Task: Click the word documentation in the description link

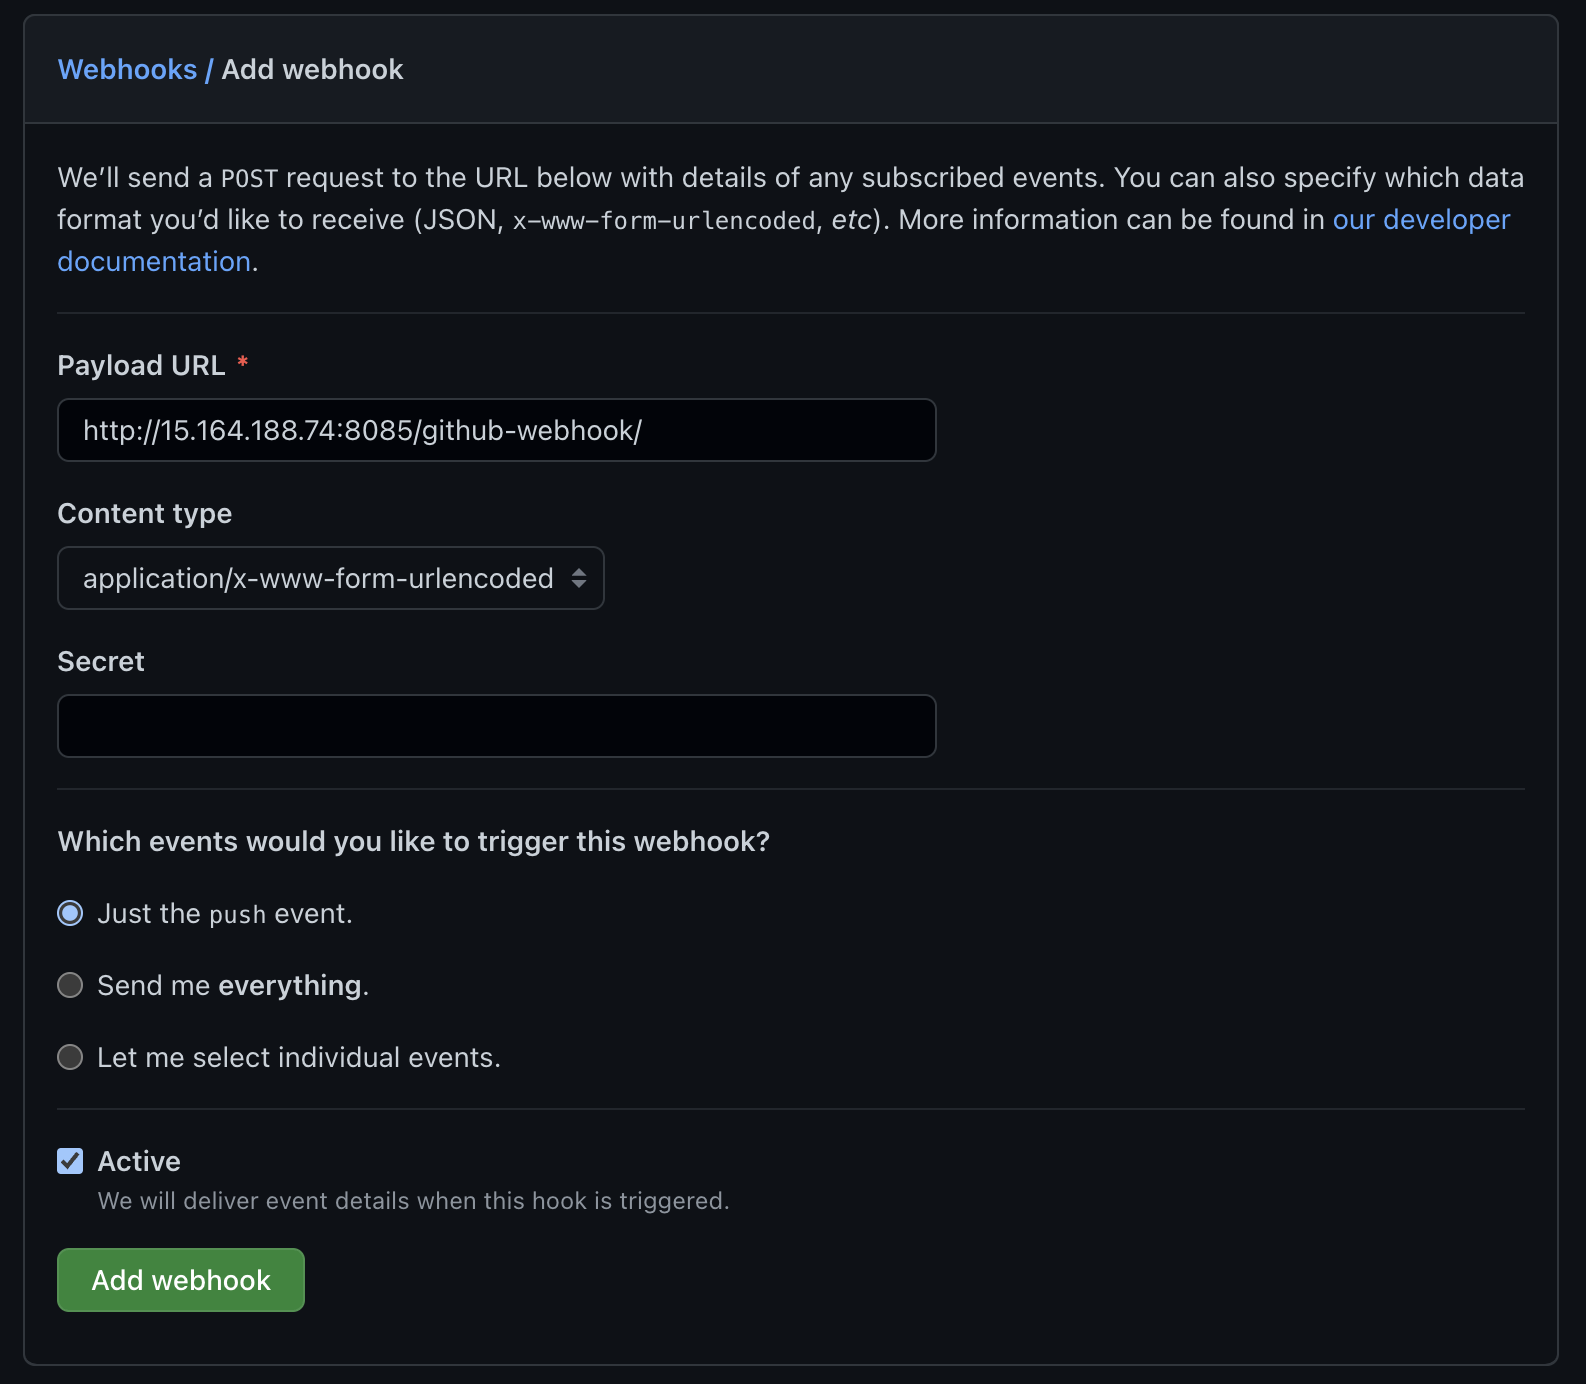Action: pyautogui.click(x=154, y=262)
